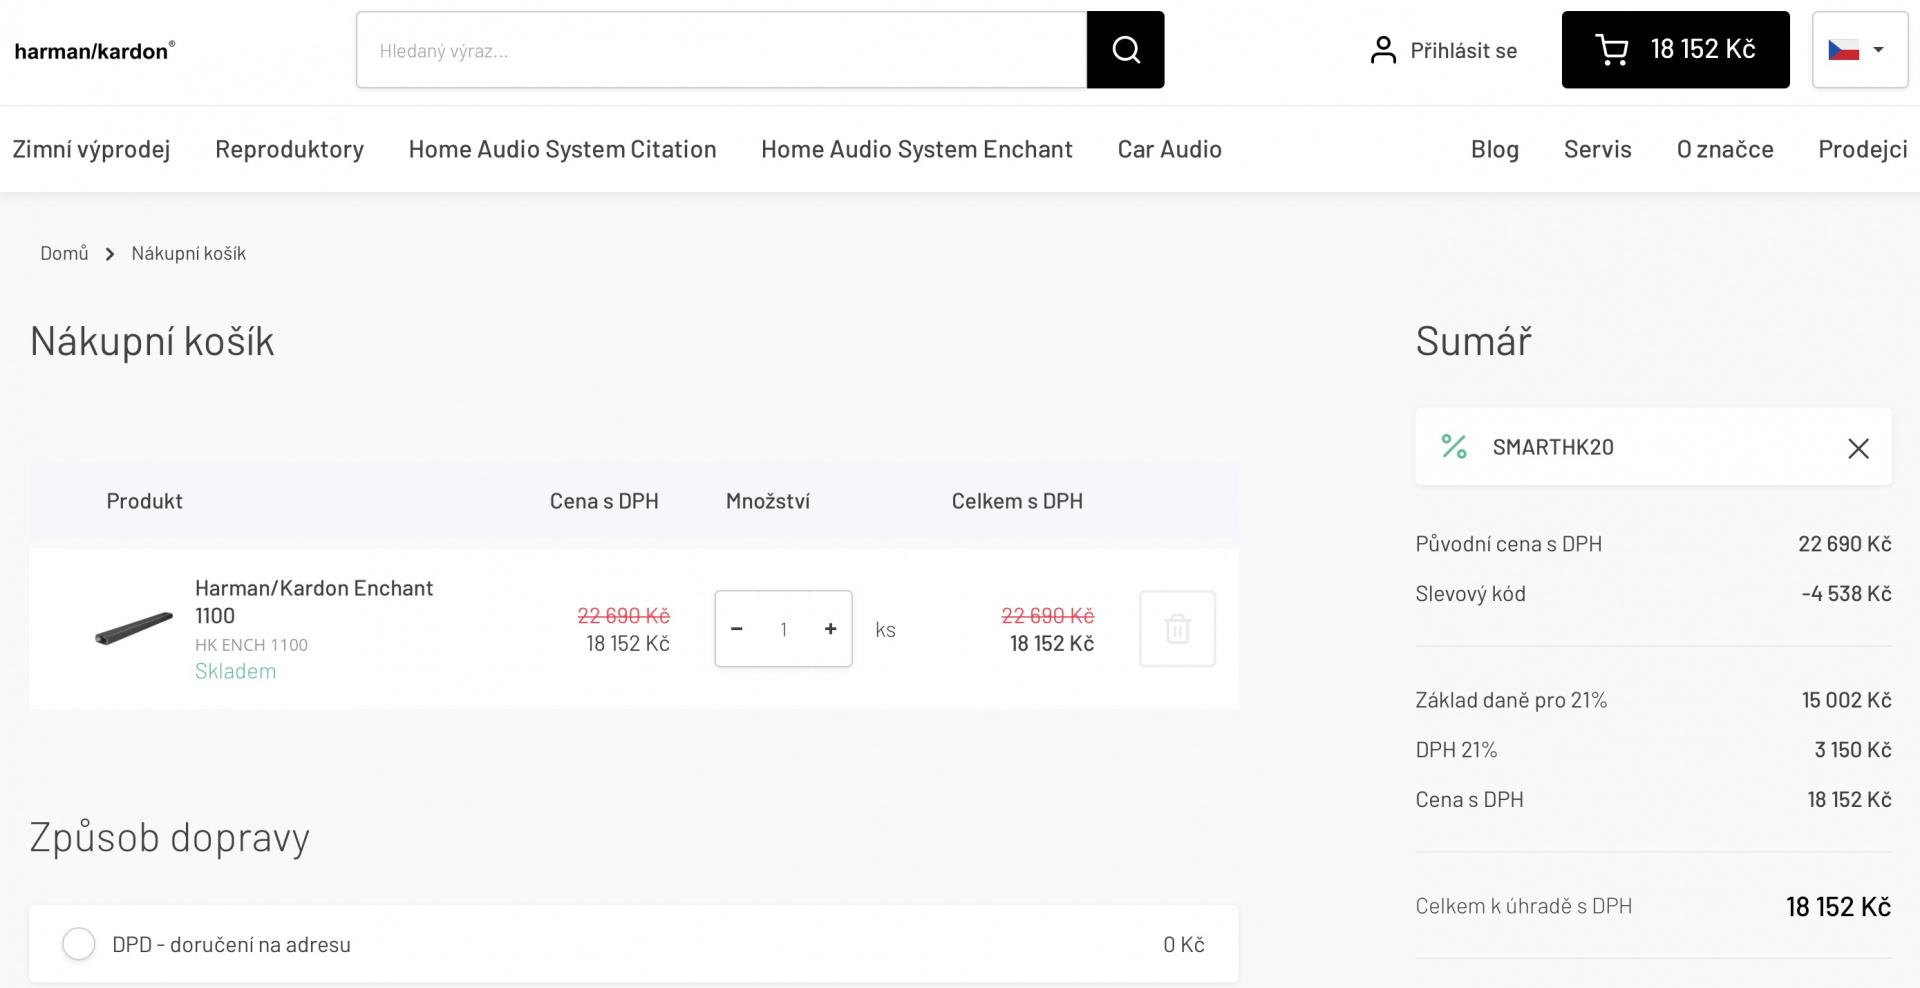Click the user account icon
Screen dimensions: 1920x988
1383,50
